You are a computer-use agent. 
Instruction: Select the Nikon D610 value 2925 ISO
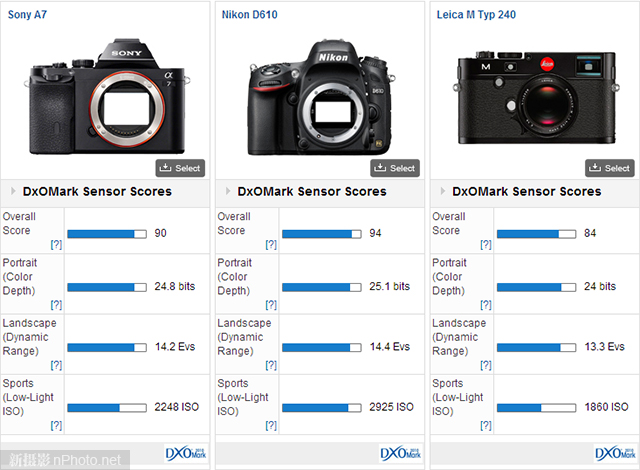pos(391,407)
